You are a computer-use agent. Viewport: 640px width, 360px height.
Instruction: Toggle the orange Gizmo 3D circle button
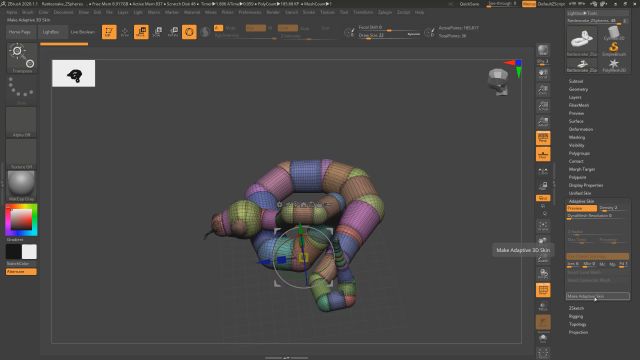pyautogui.click(x=189, y=32)
